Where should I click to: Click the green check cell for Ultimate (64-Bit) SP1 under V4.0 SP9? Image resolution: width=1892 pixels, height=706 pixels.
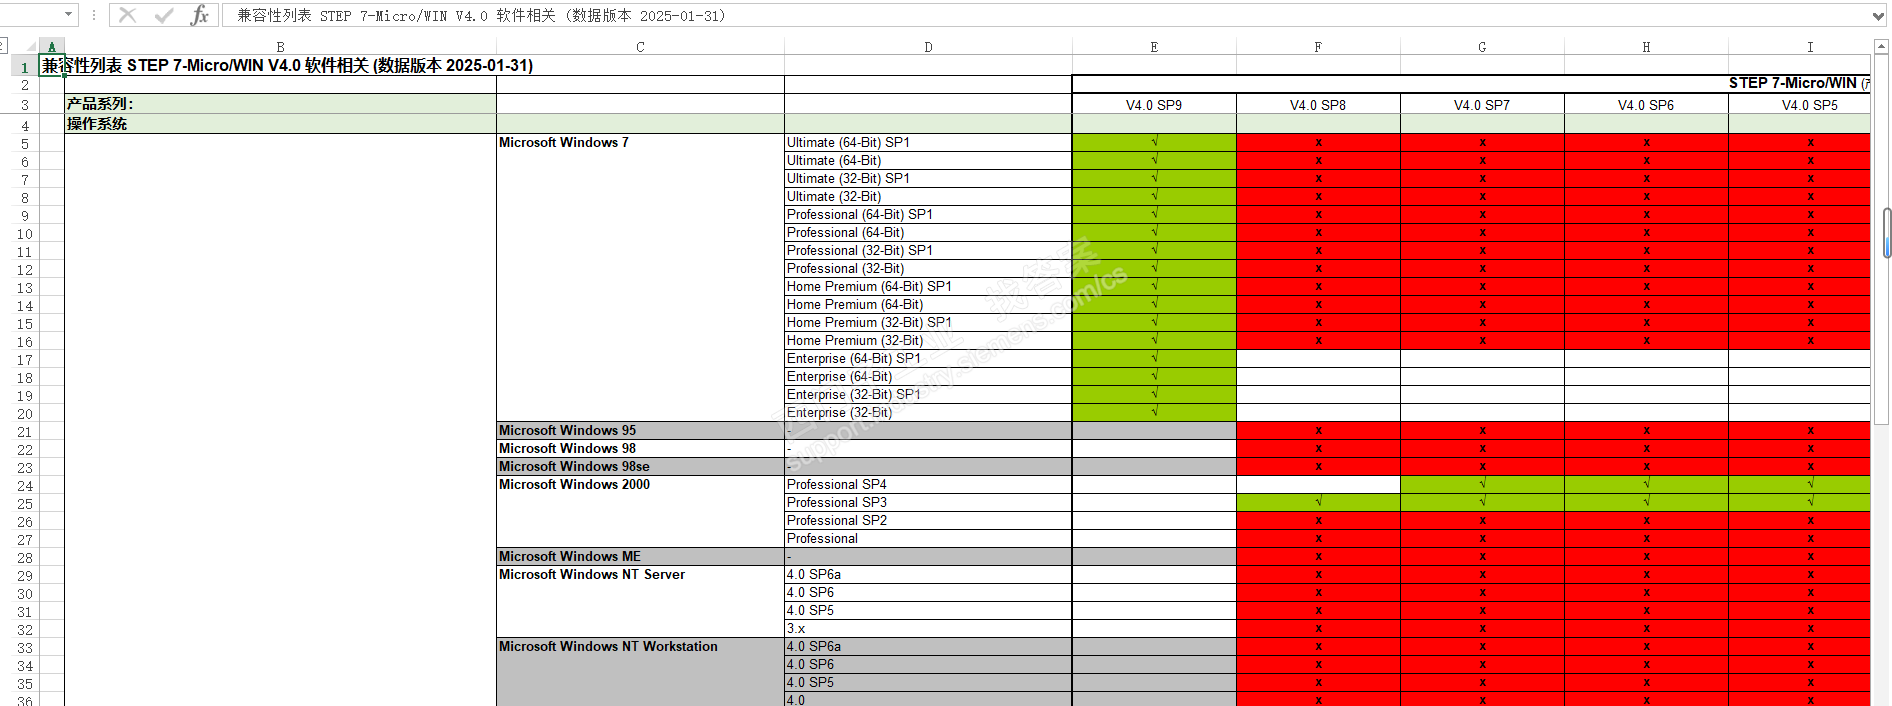point(1154,143)
